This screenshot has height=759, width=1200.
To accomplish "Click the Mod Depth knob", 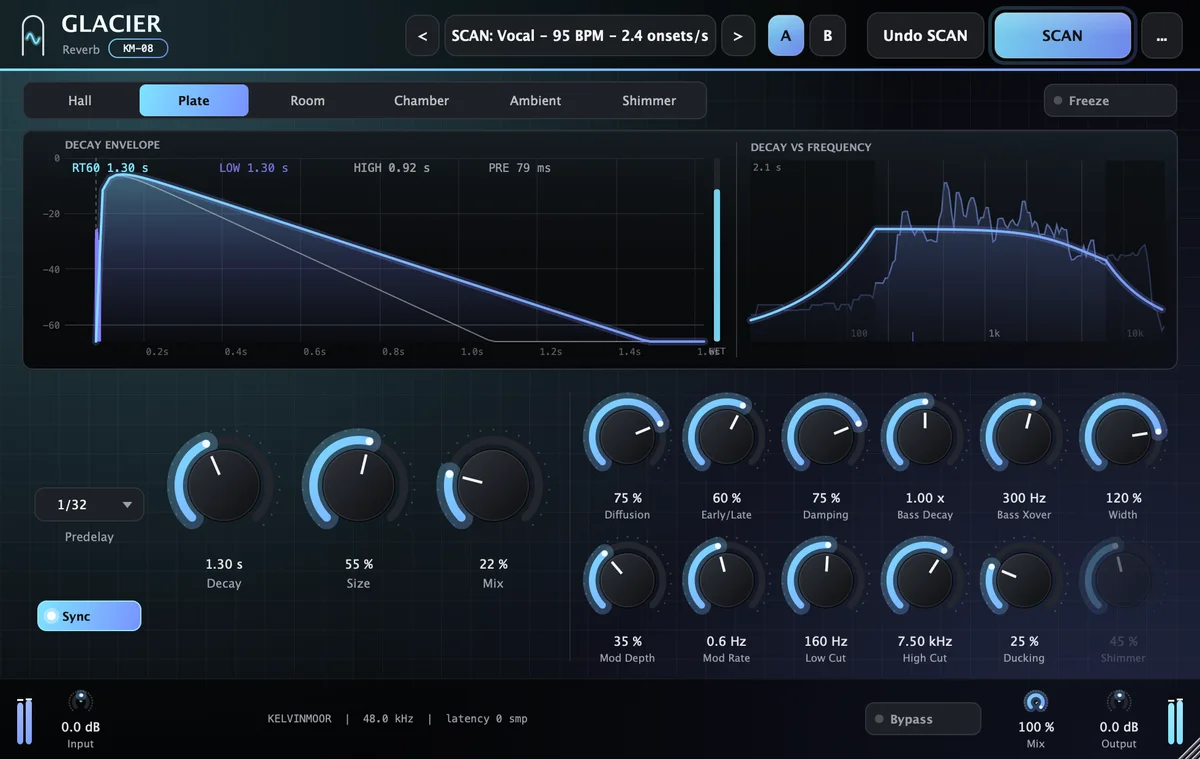I will [x=627, y=579].
